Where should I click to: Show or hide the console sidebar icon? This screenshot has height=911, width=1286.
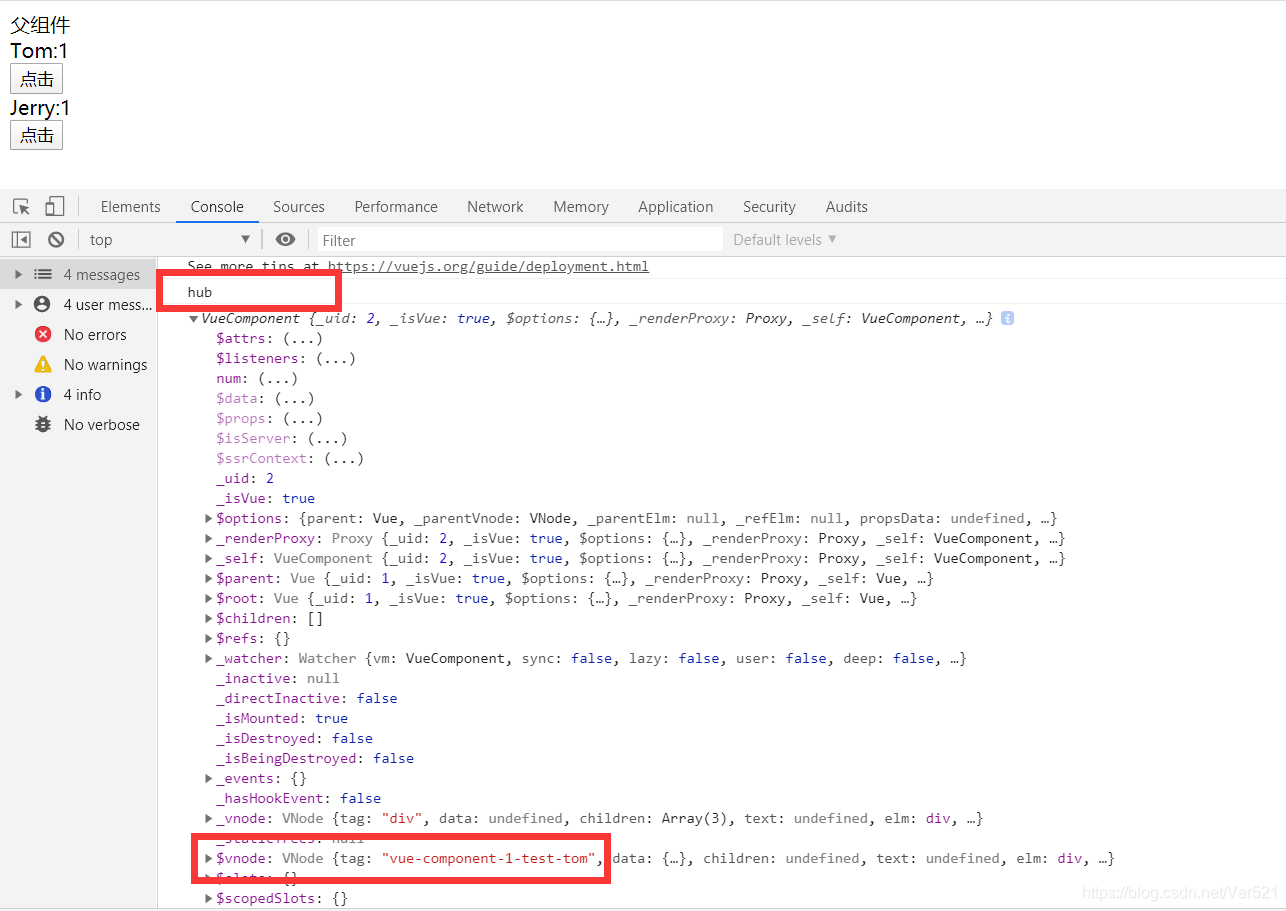pyautogui.click(x=21, y=239)
